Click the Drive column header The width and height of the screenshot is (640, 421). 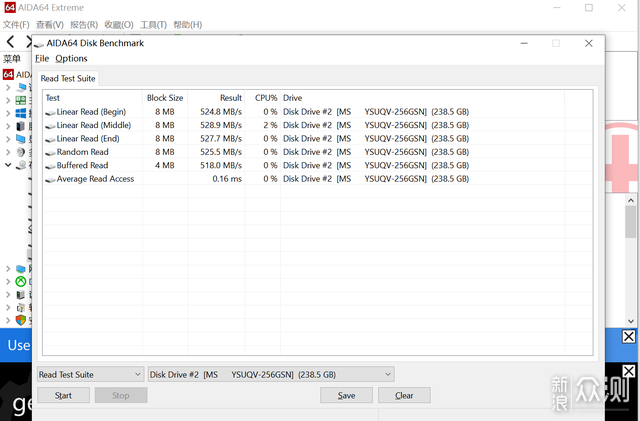pos(422,98)
